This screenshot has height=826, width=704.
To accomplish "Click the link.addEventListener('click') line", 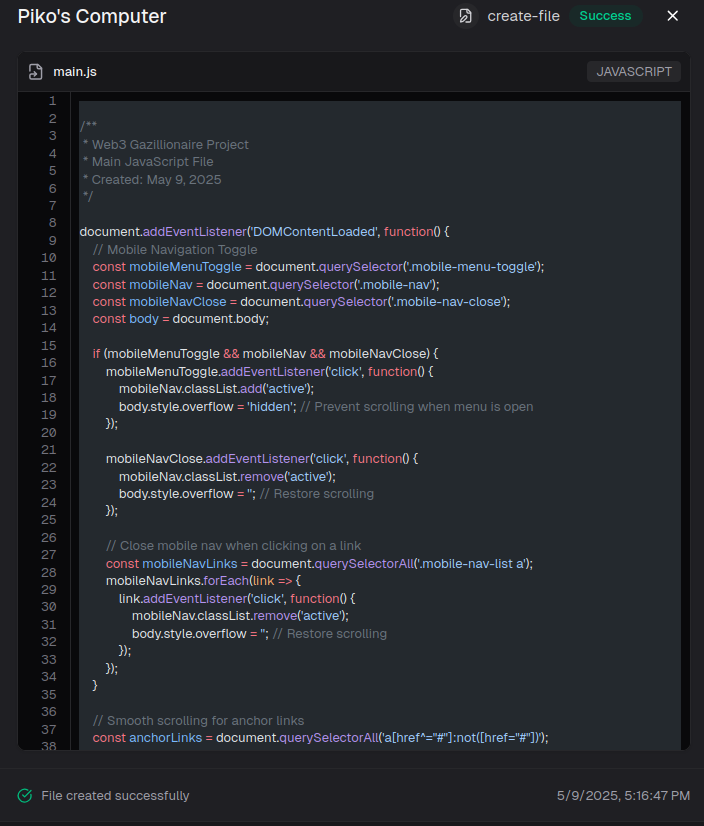I will tap(237, 598).
